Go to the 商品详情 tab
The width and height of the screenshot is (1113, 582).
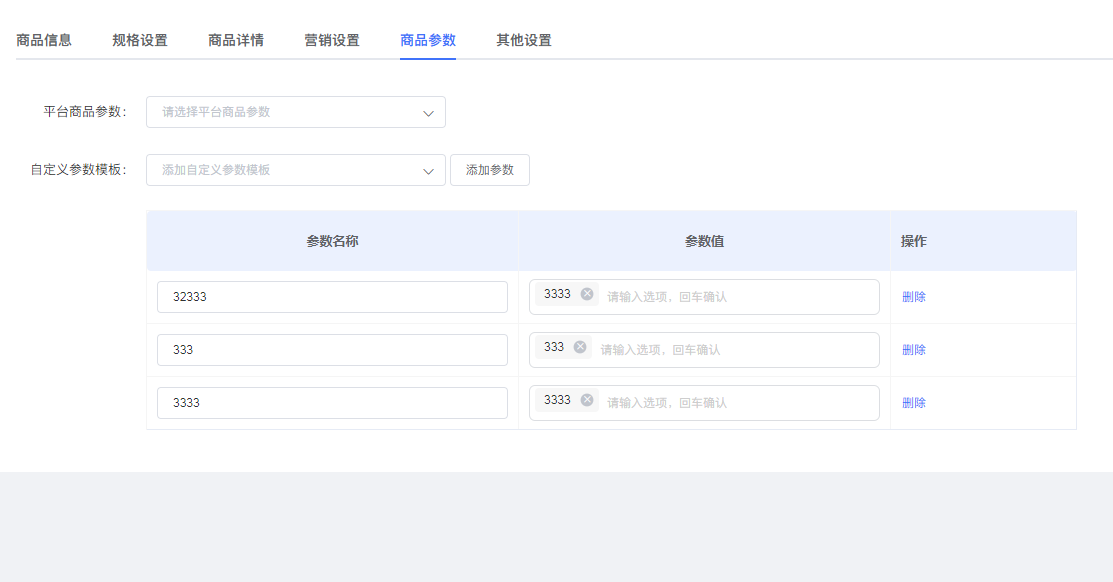236,40
